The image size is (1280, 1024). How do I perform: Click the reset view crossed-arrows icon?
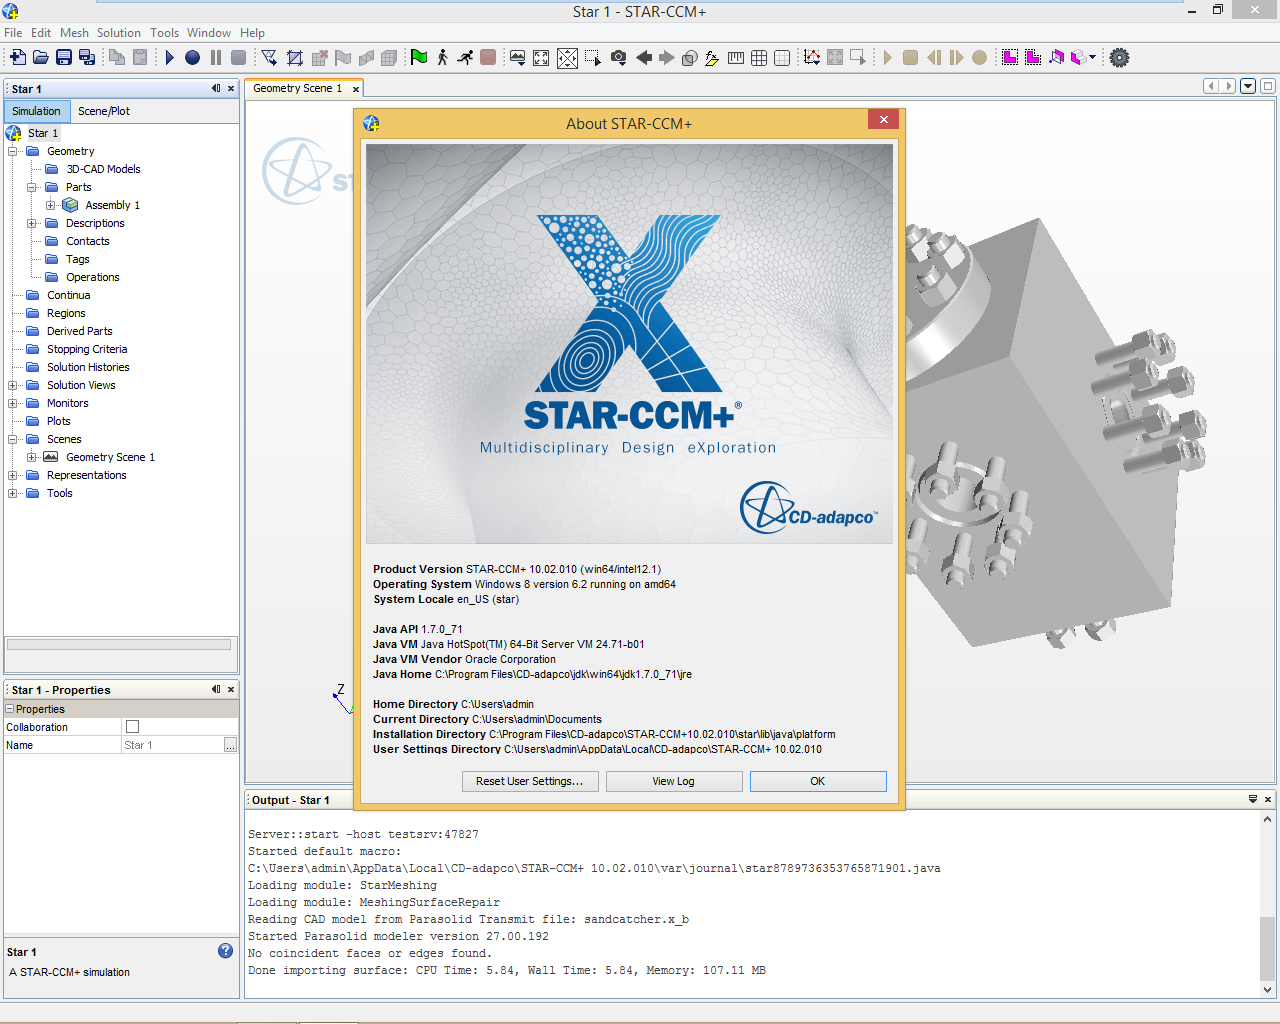pos(567,58)
